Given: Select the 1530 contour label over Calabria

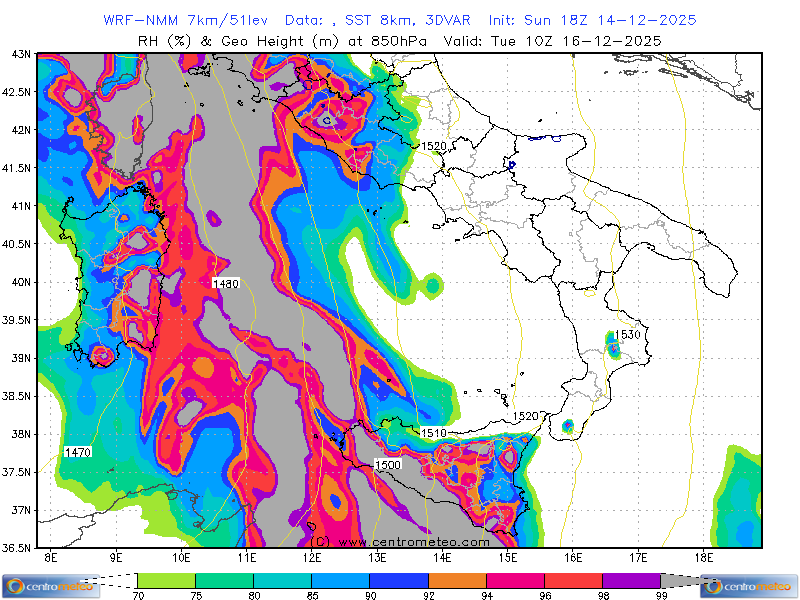Looking at the screenshot, I should [x=627, y=334].
